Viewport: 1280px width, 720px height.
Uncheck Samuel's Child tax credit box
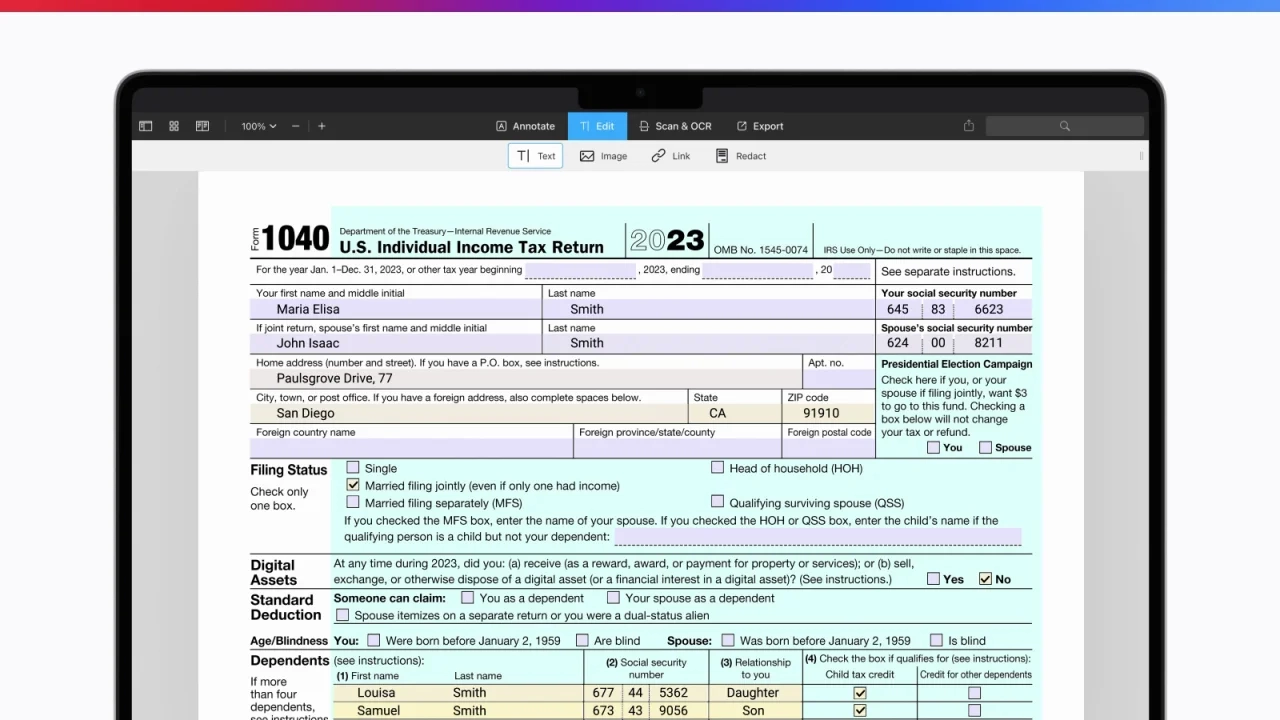tap(859, 711)
